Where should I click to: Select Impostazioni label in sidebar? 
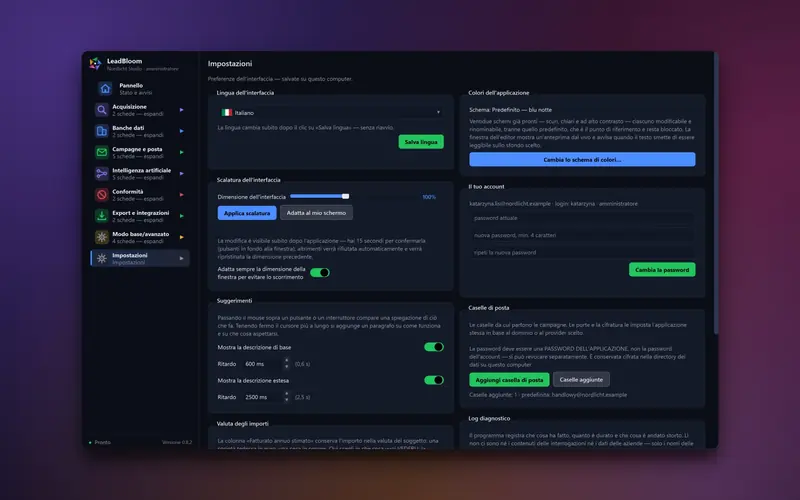click(x=130, y=256)
